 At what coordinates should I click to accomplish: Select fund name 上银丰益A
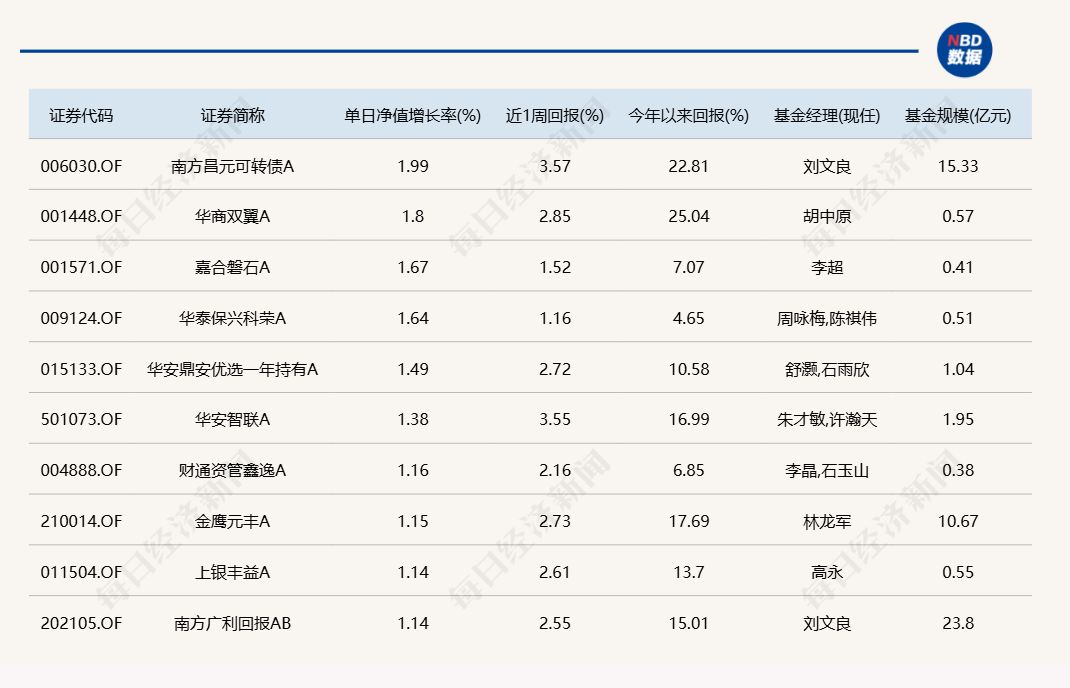(x=232, y=572)
